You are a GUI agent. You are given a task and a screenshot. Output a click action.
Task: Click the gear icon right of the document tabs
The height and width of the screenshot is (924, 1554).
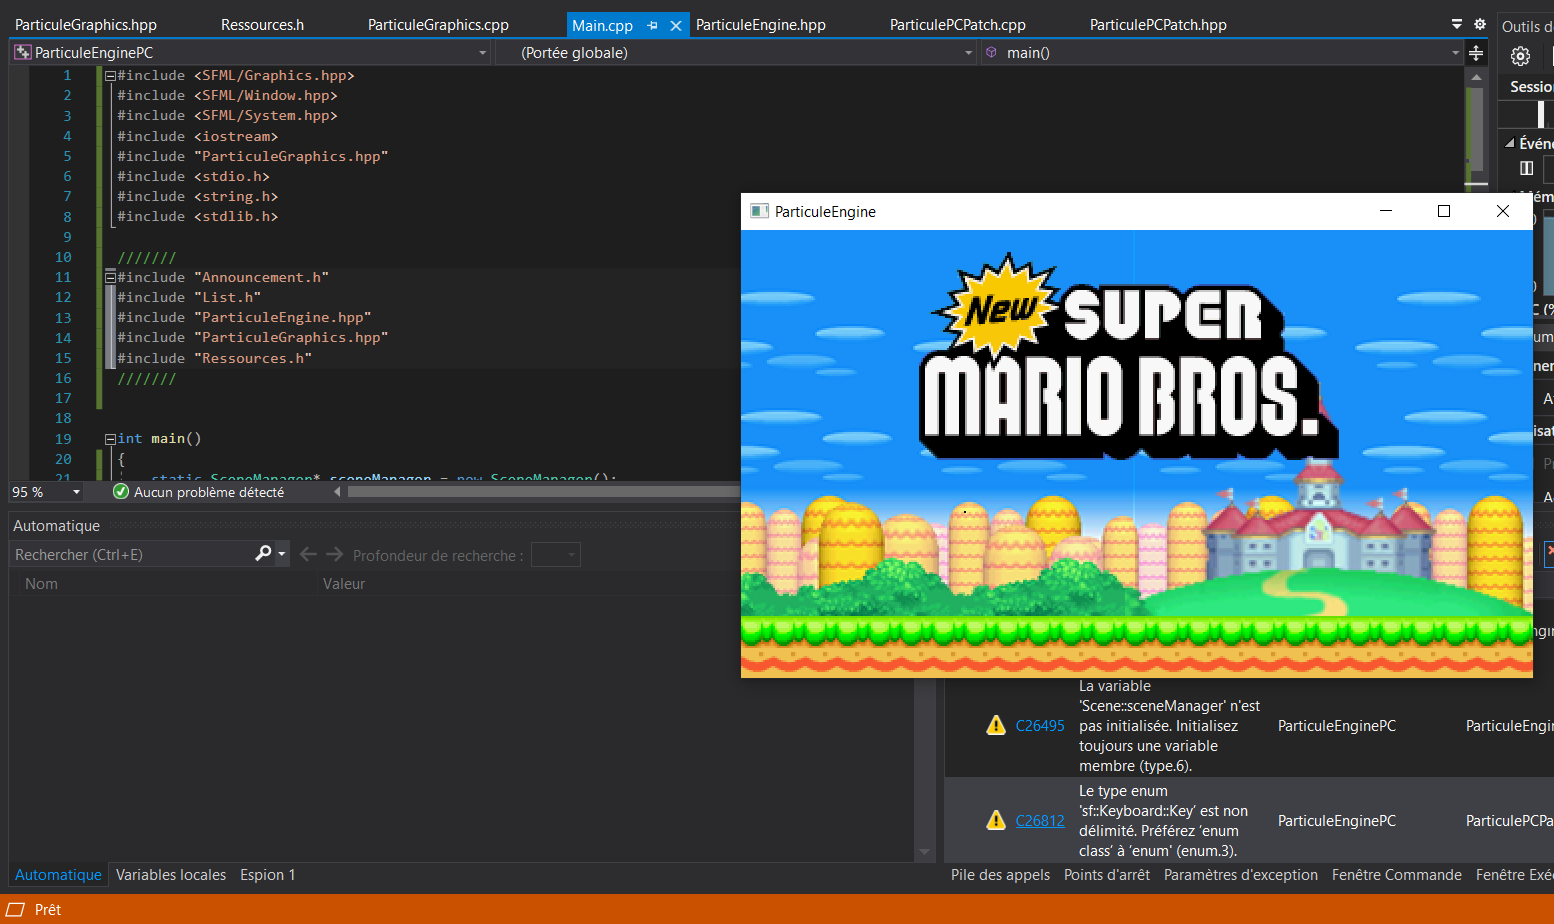1480,24
